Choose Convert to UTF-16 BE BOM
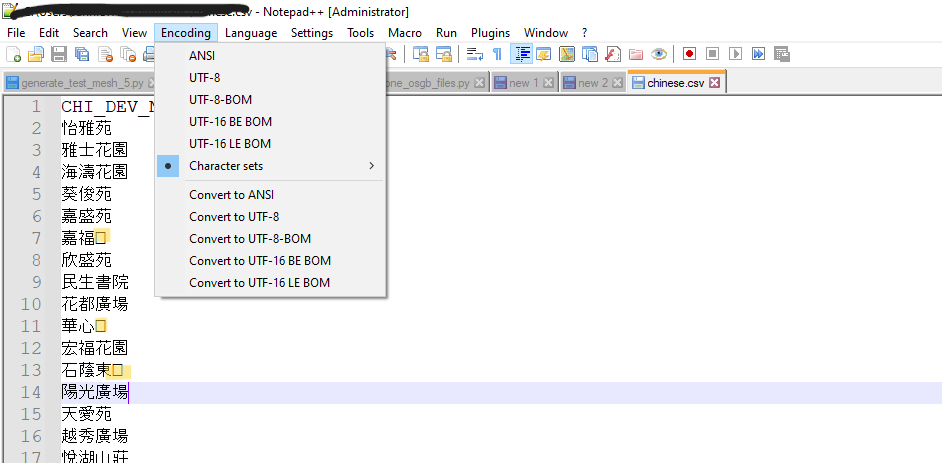This screenshot has width=942, height=463. point(270,261)
